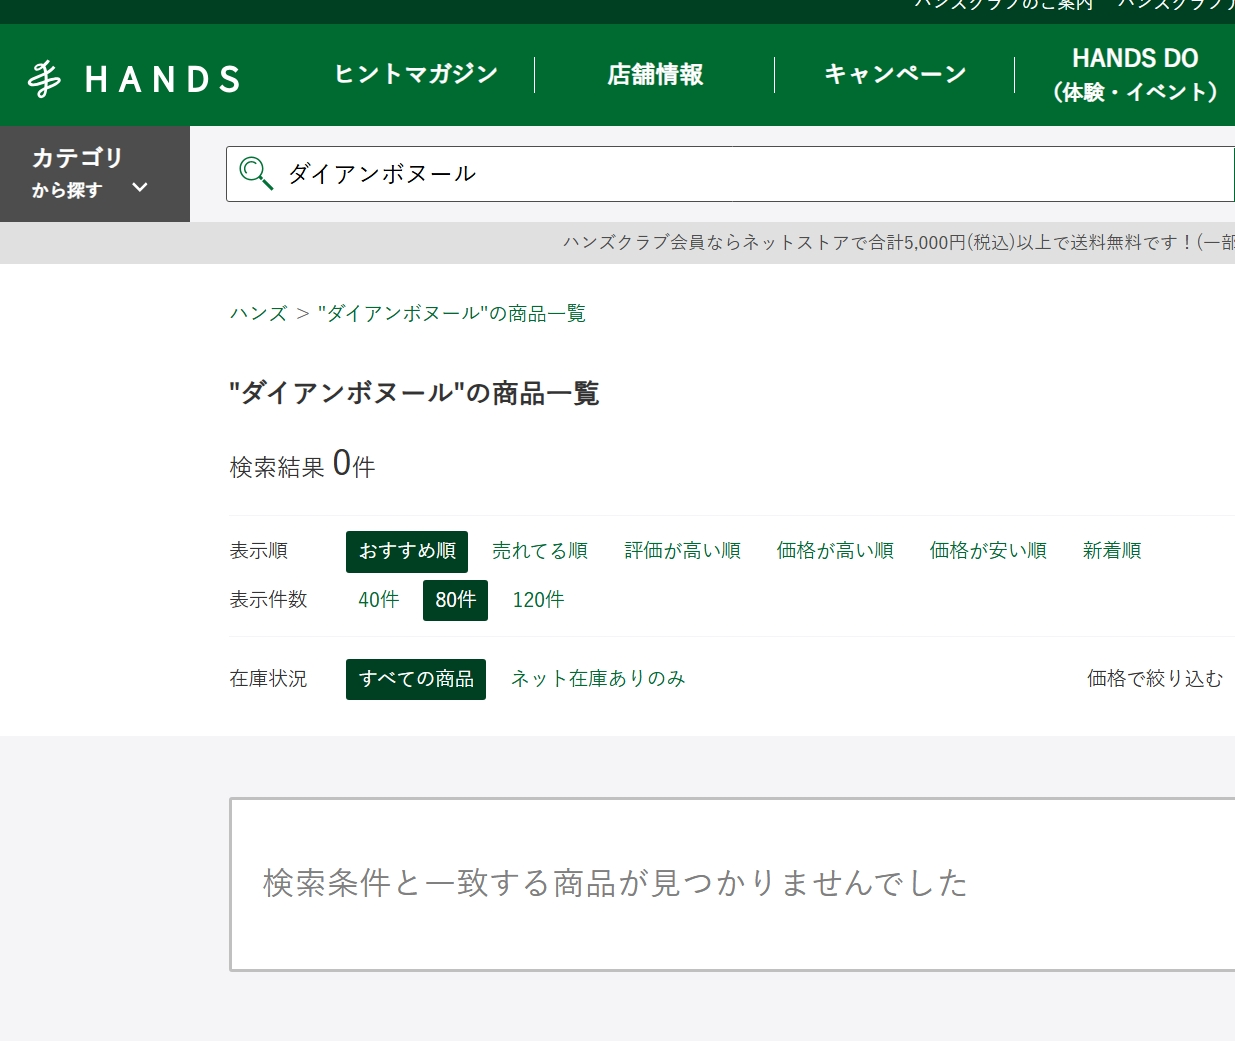The height and width of the screenshot is (1041, 1235).
Task: Open キャンペーン menu
Action: [x=895, y=74]
